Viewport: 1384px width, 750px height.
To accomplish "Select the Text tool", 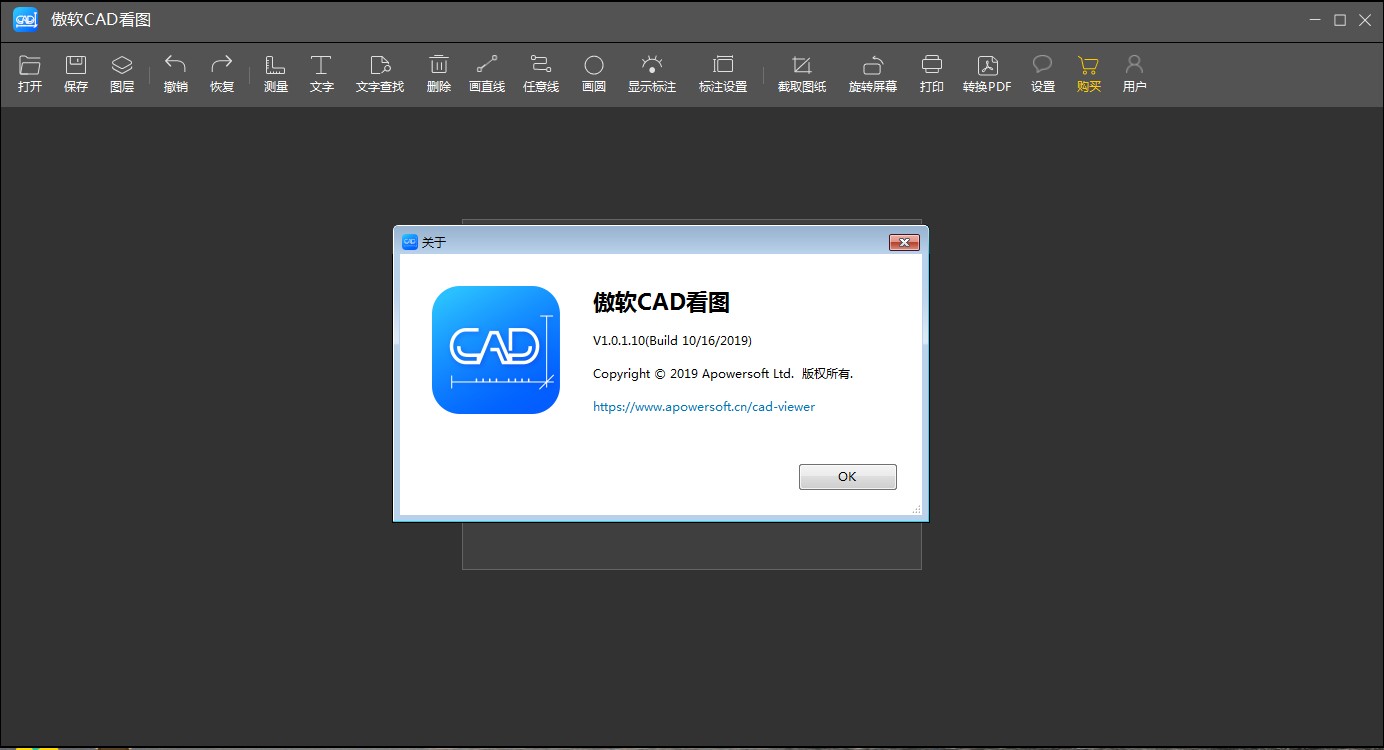I will pos(321,73).
